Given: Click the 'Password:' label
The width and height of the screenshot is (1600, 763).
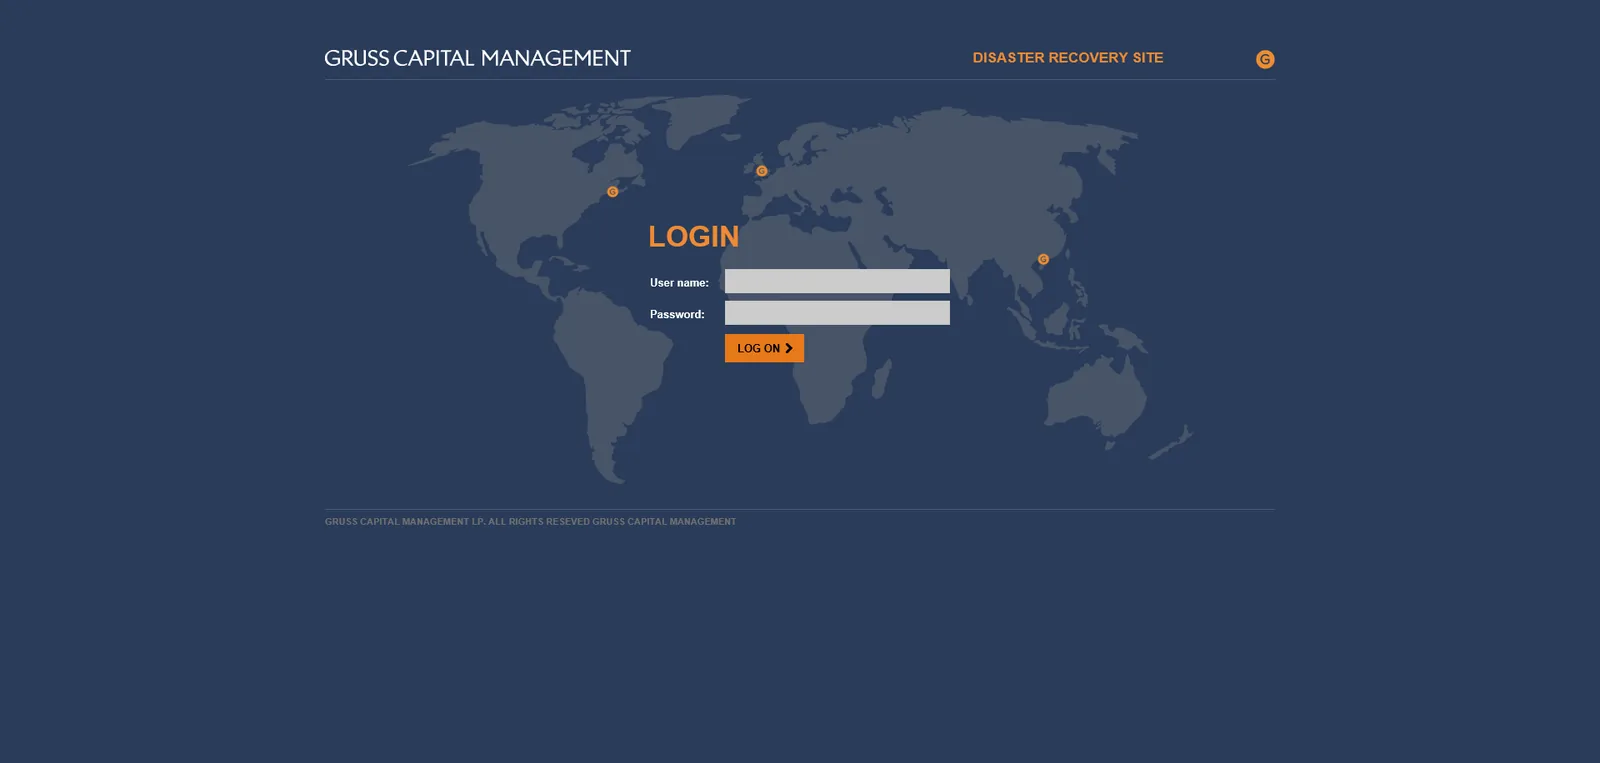Looking at the screenshot, I should [677, 314].
